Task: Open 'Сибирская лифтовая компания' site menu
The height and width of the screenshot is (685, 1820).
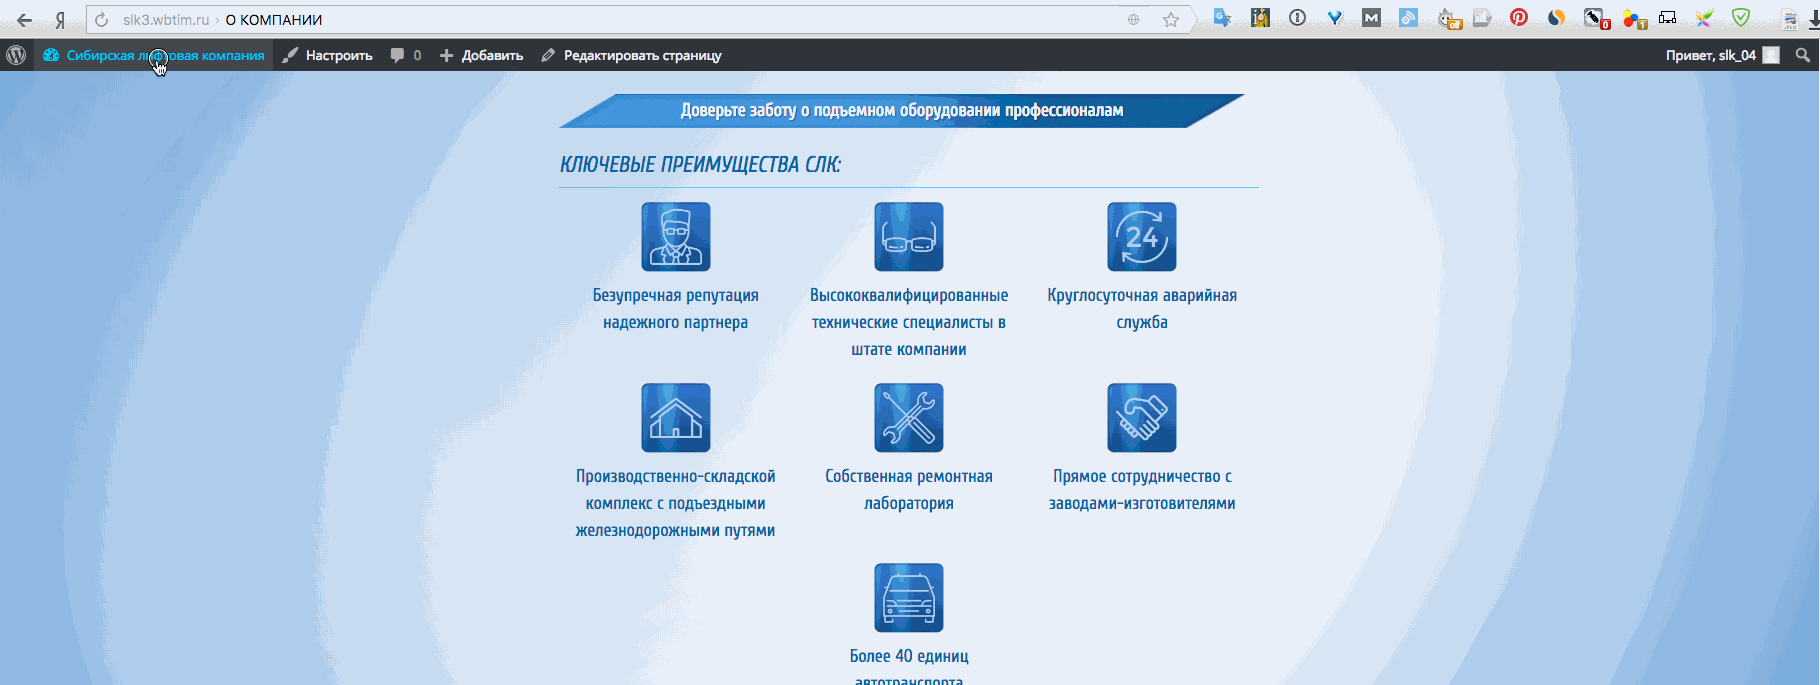Action: tap(154, 55)
